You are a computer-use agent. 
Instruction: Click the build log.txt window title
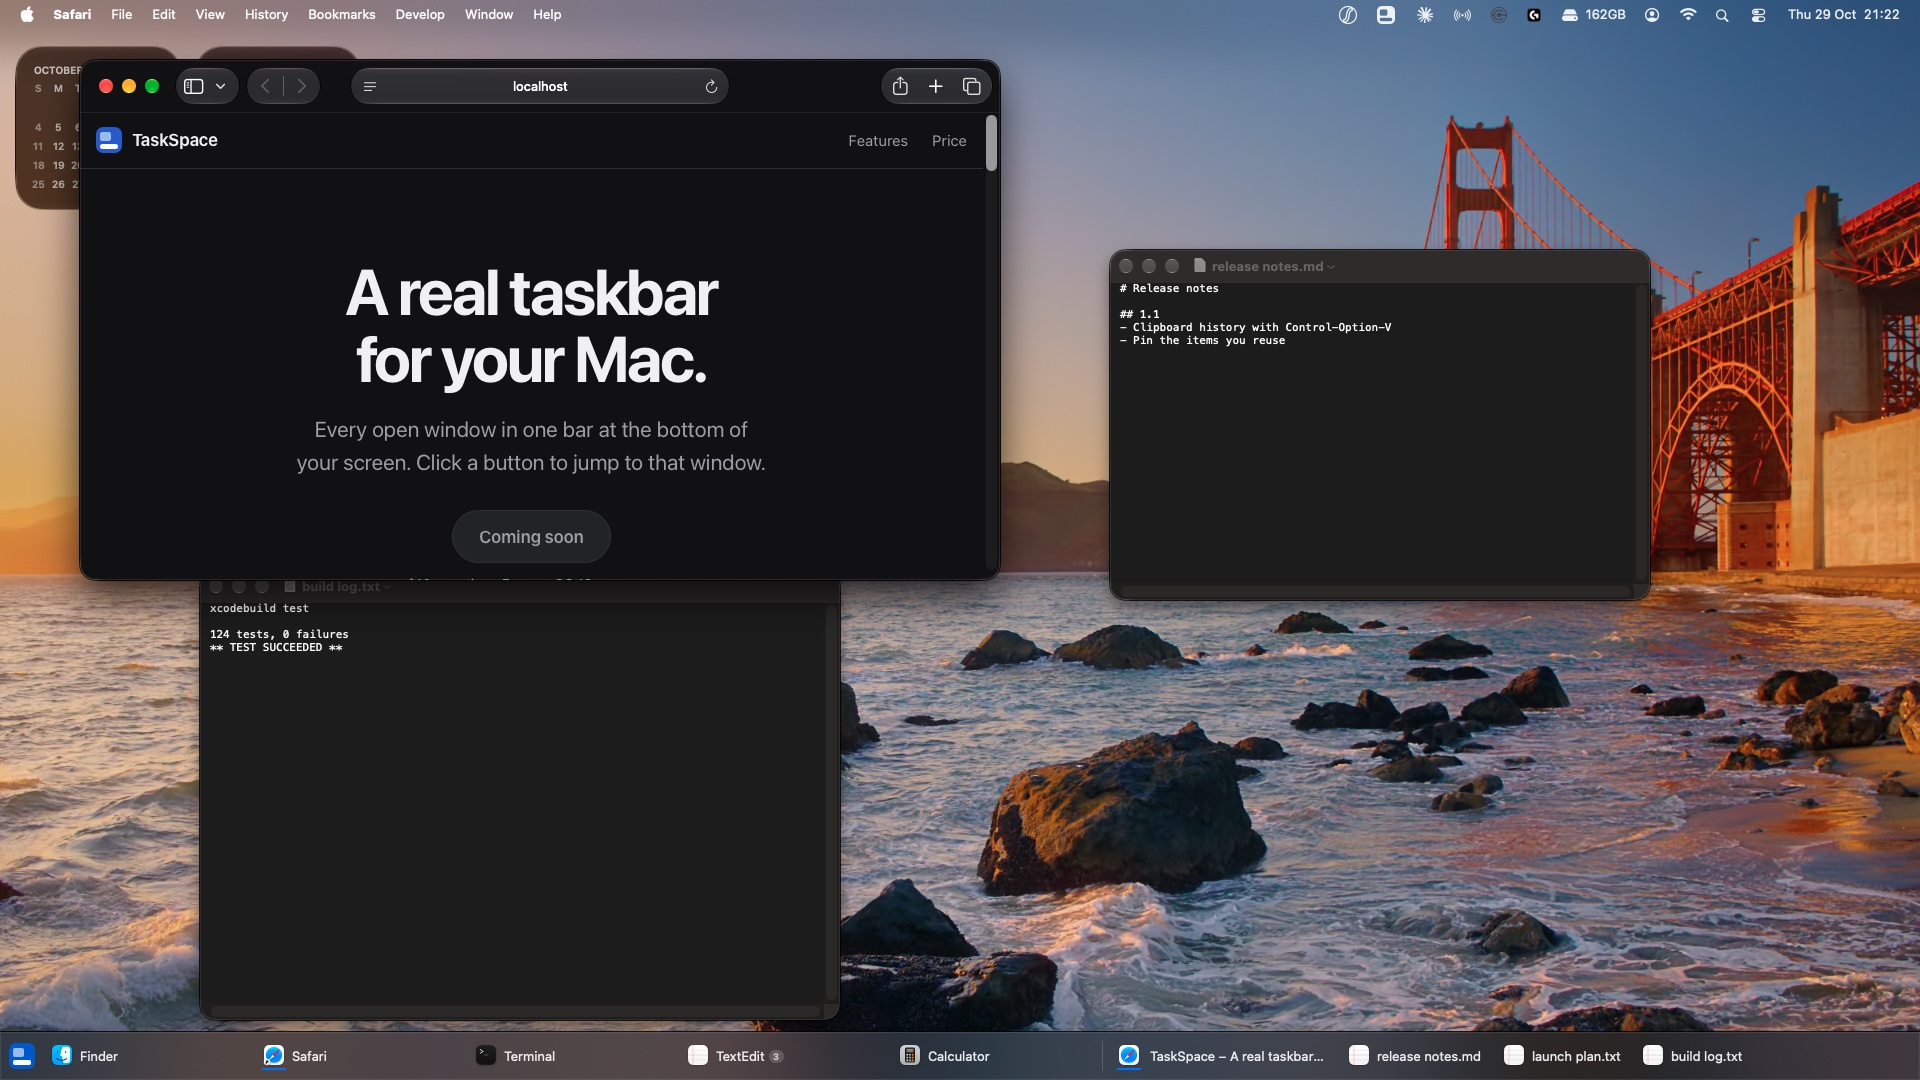point(340,587)
